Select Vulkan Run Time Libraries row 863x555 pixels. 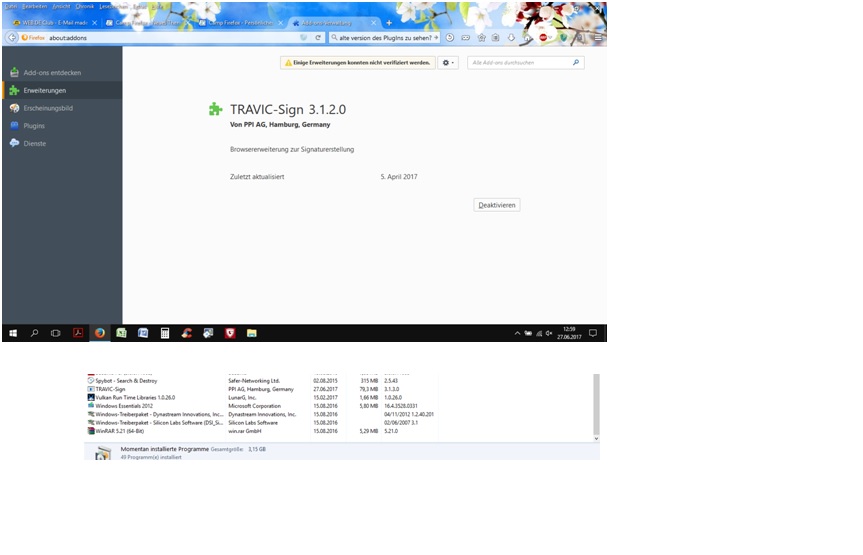coord(261,397)
